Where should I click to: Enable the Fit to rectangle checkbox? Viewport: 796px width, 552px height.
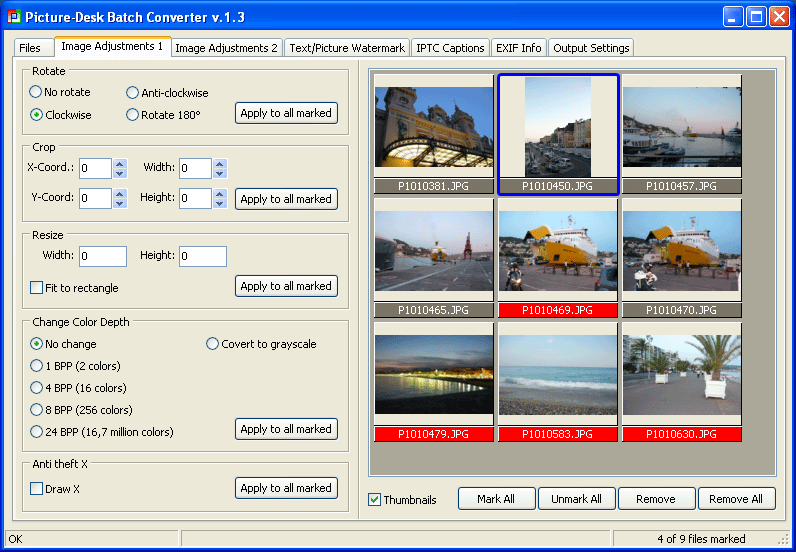(x=37, y=288)
